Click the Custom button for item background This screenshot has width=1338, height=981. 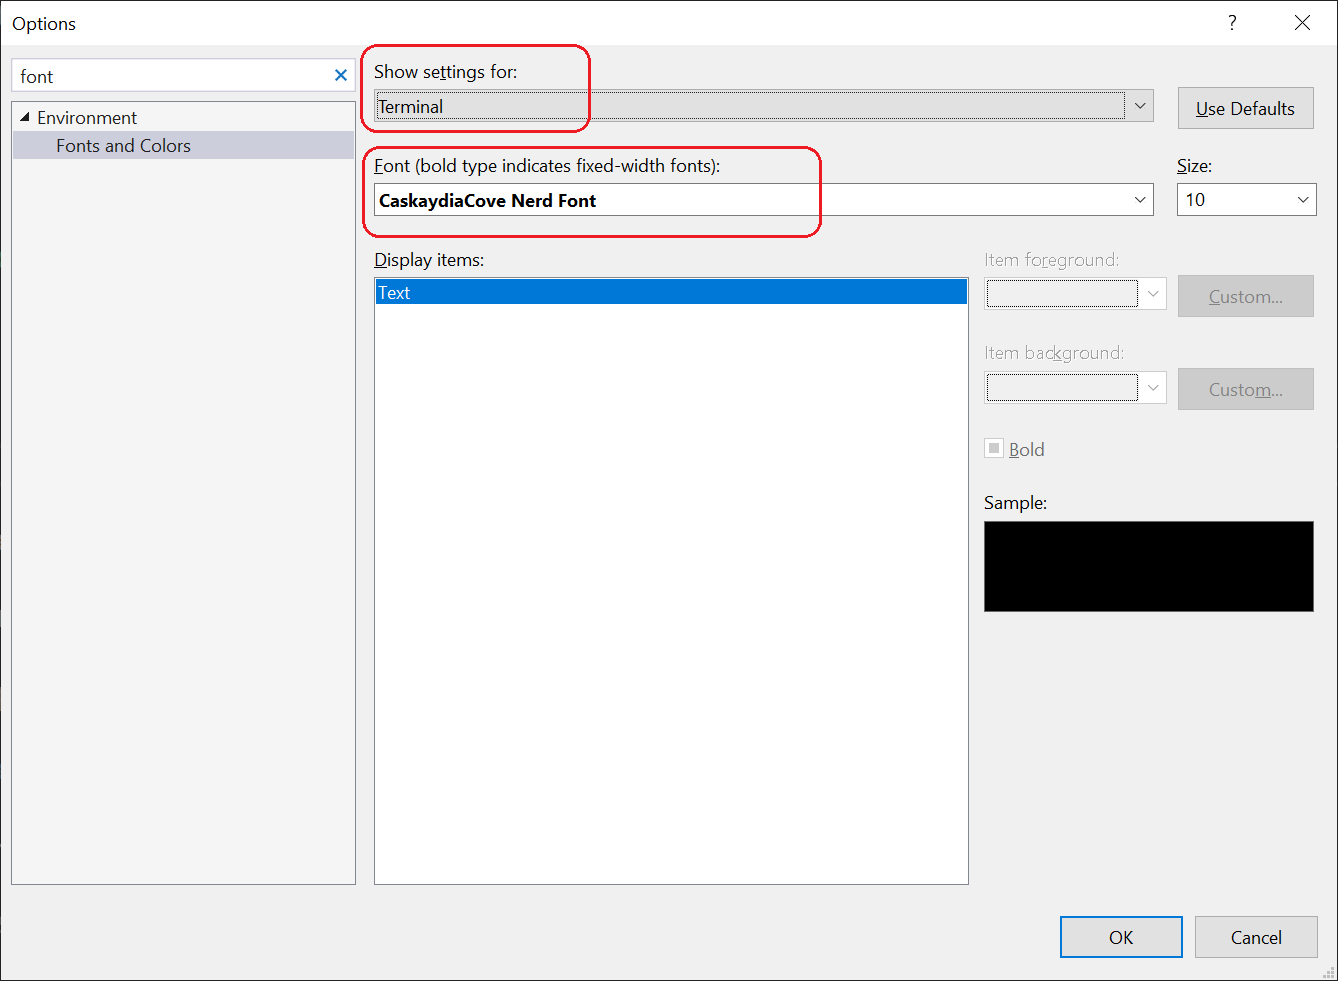pos(1245,389)
